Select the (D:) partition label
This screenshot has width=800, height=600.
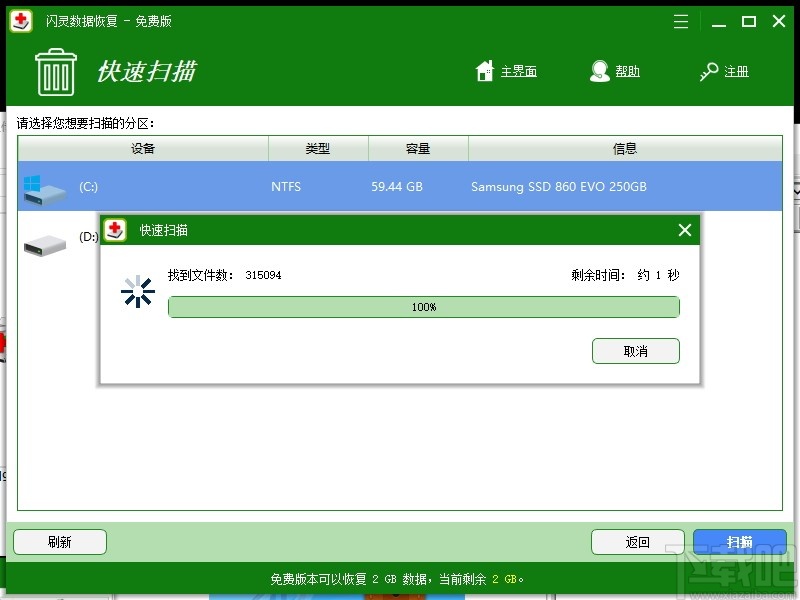(x=88, y=237)
